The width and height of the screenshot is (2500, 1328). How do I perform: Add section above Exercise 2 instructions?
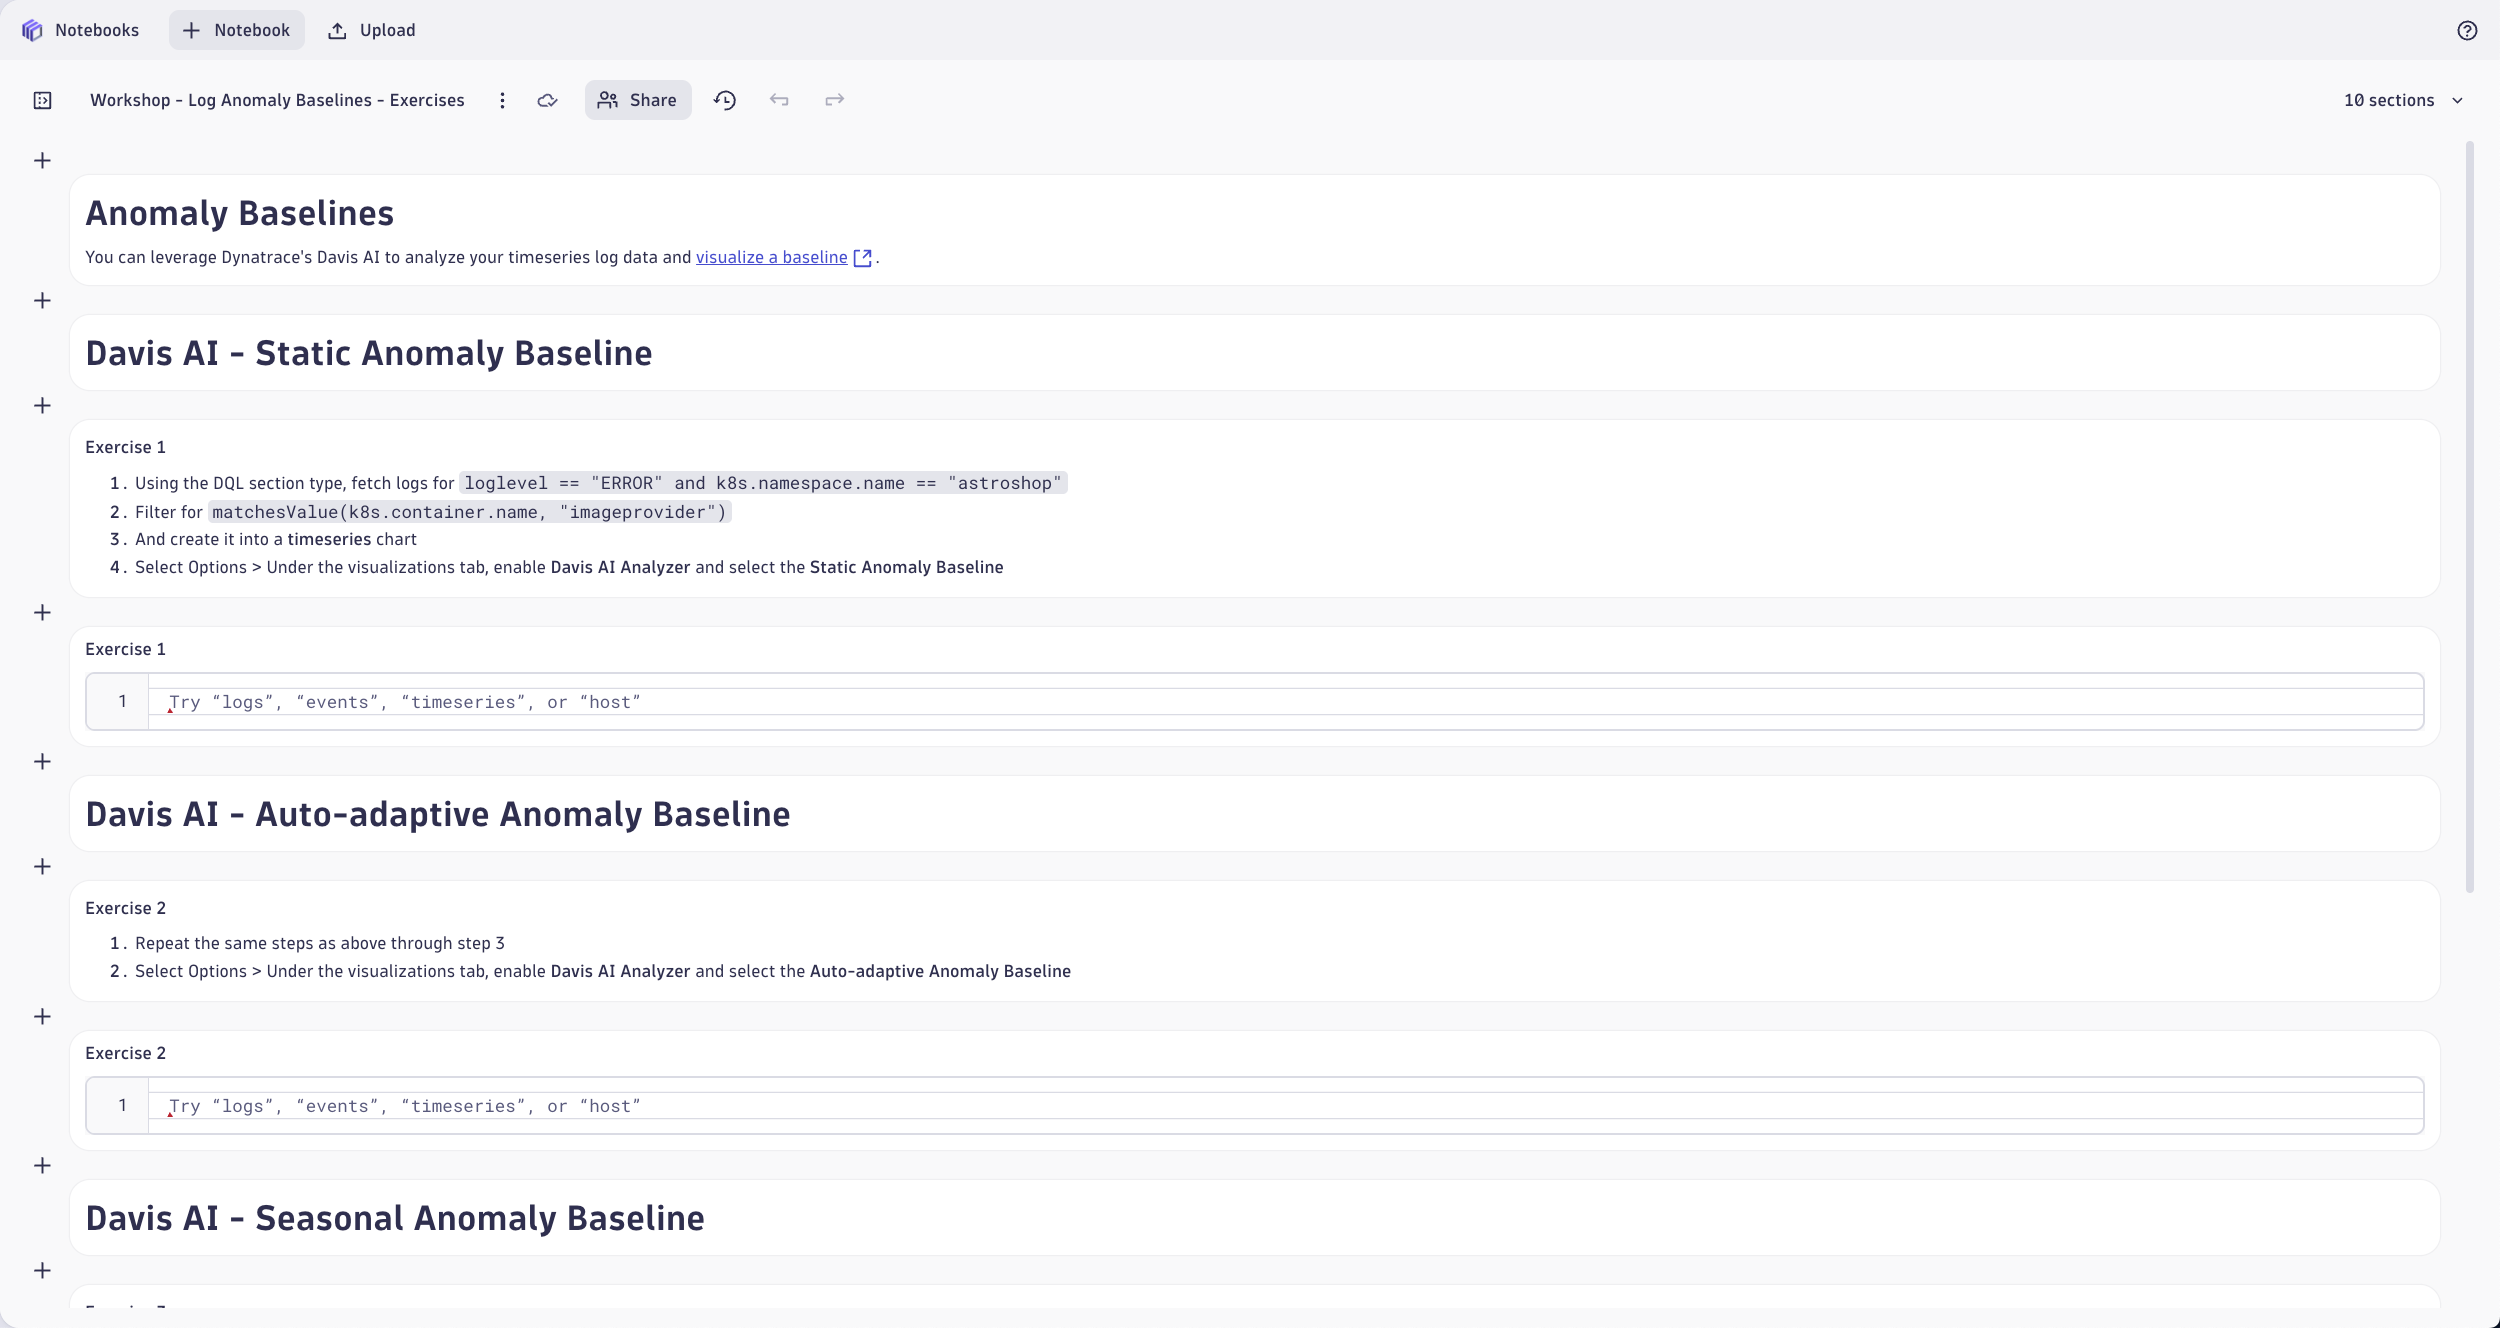pos(42,866)
